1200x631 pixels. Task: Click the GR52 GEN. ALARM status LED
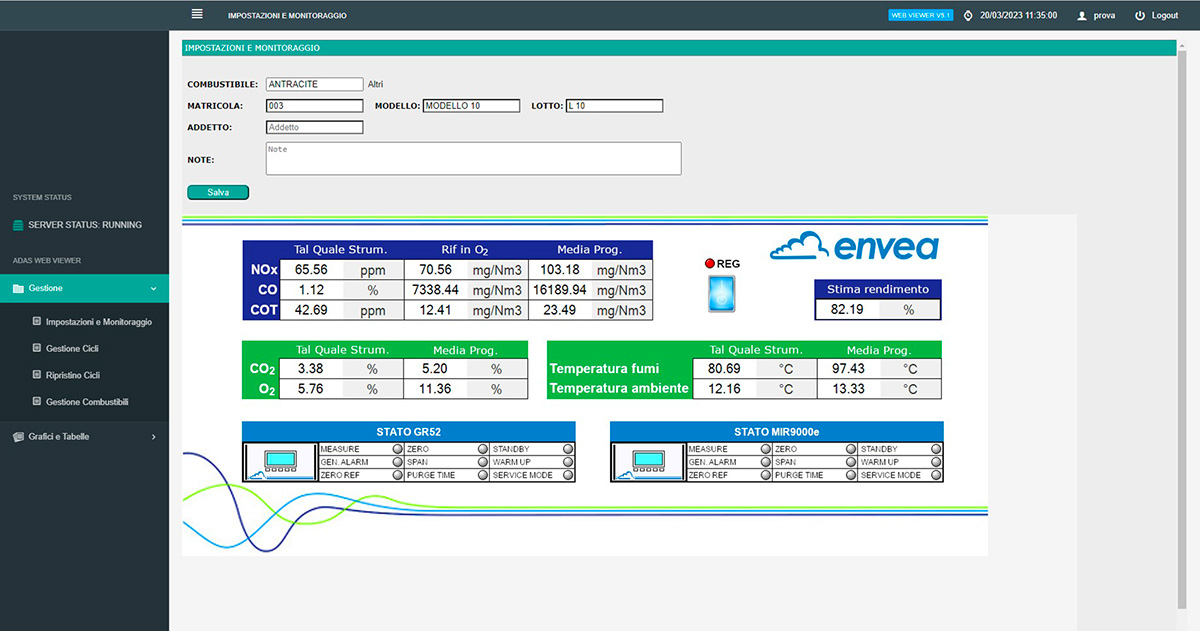[396, 463]
